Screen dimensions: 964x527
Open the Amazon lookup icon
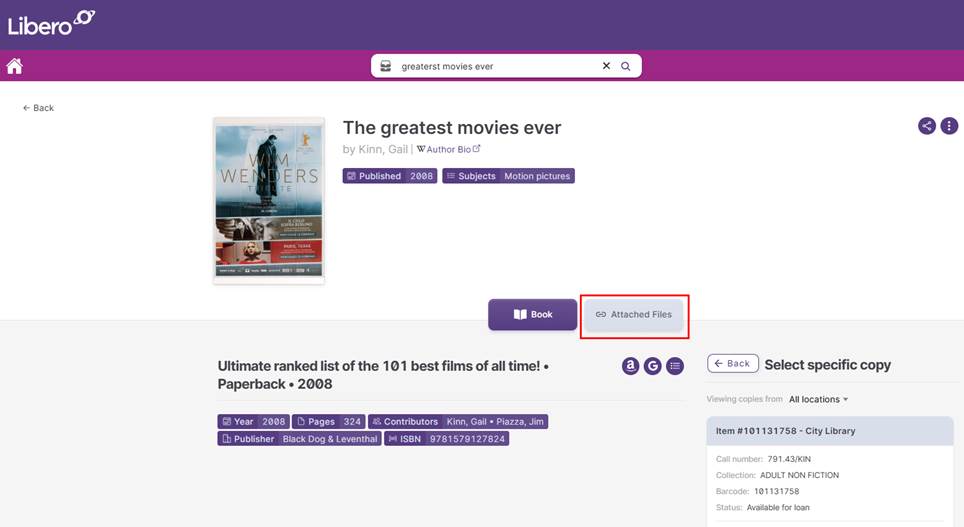pyautogui.click(x=631, y=366)
